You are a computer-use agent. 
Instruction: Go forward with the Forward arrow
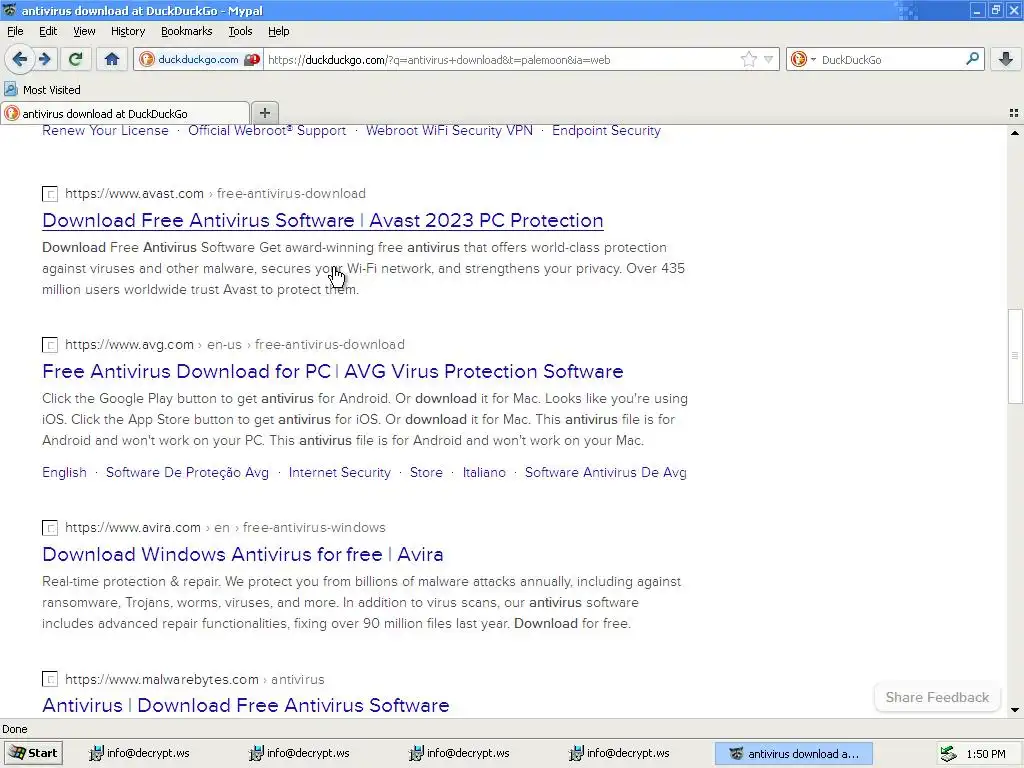tap(44, 59)
